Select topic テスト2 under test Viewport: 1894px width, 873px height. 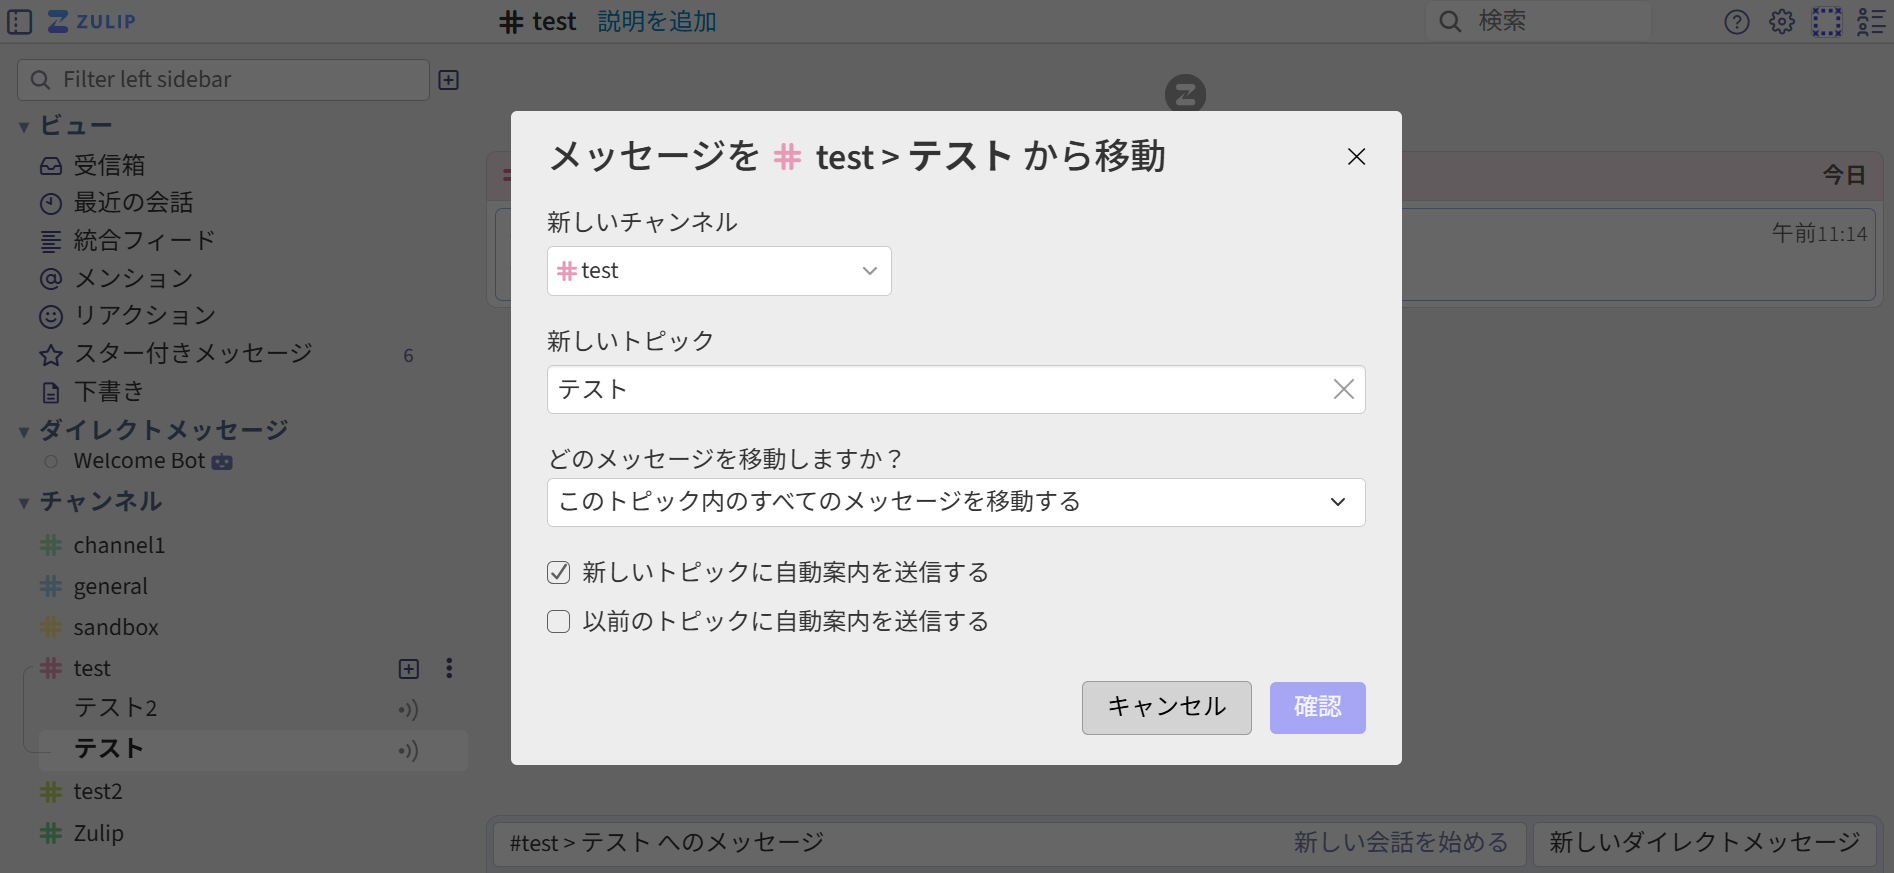pyautogui.click(x=116, y=708)
